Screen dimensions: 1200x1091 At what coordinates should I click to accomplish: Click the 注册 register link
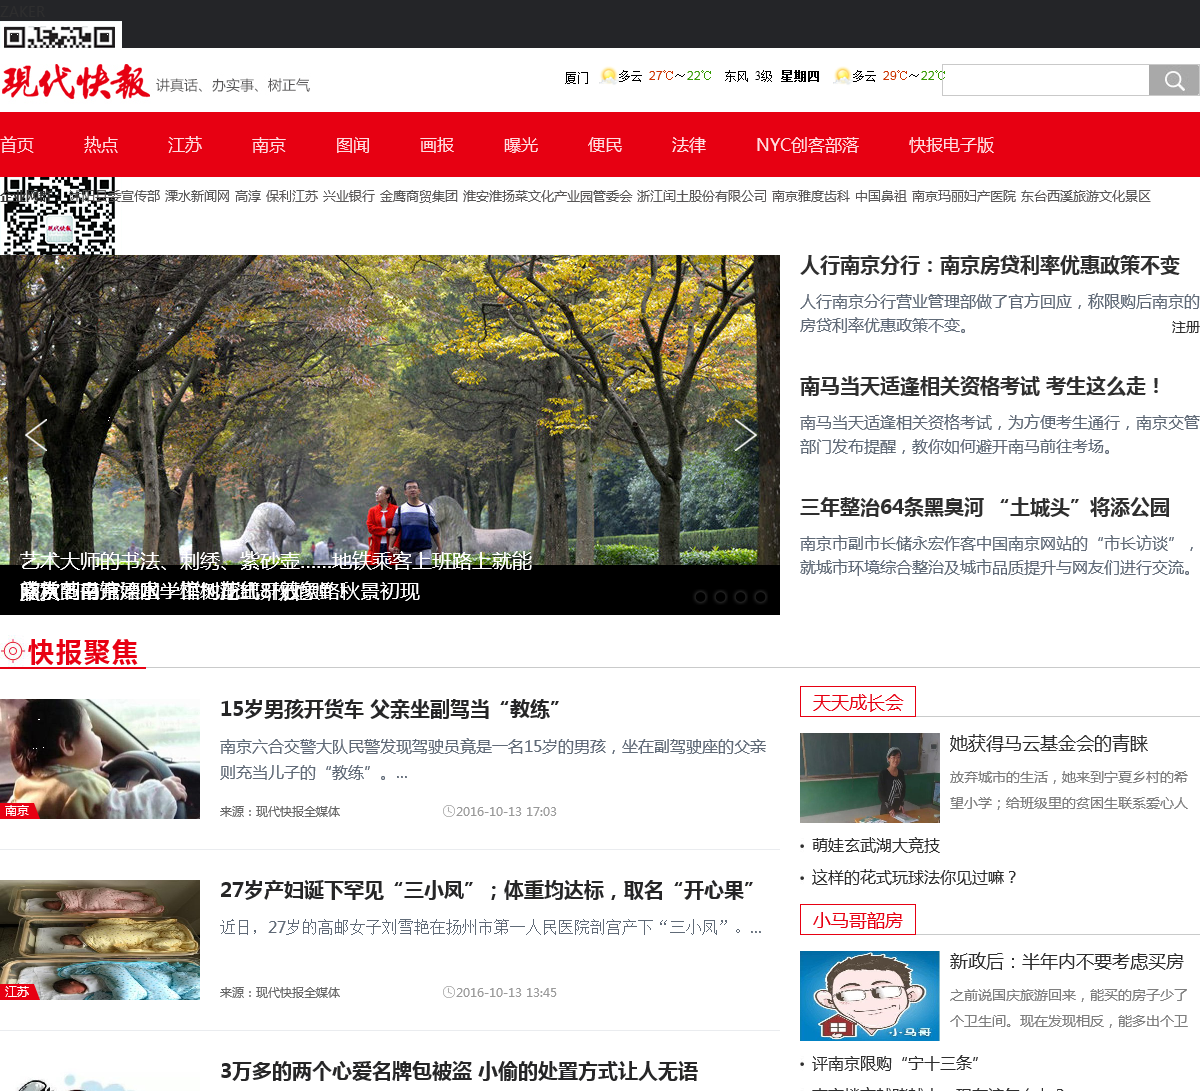coord(1185,327)
